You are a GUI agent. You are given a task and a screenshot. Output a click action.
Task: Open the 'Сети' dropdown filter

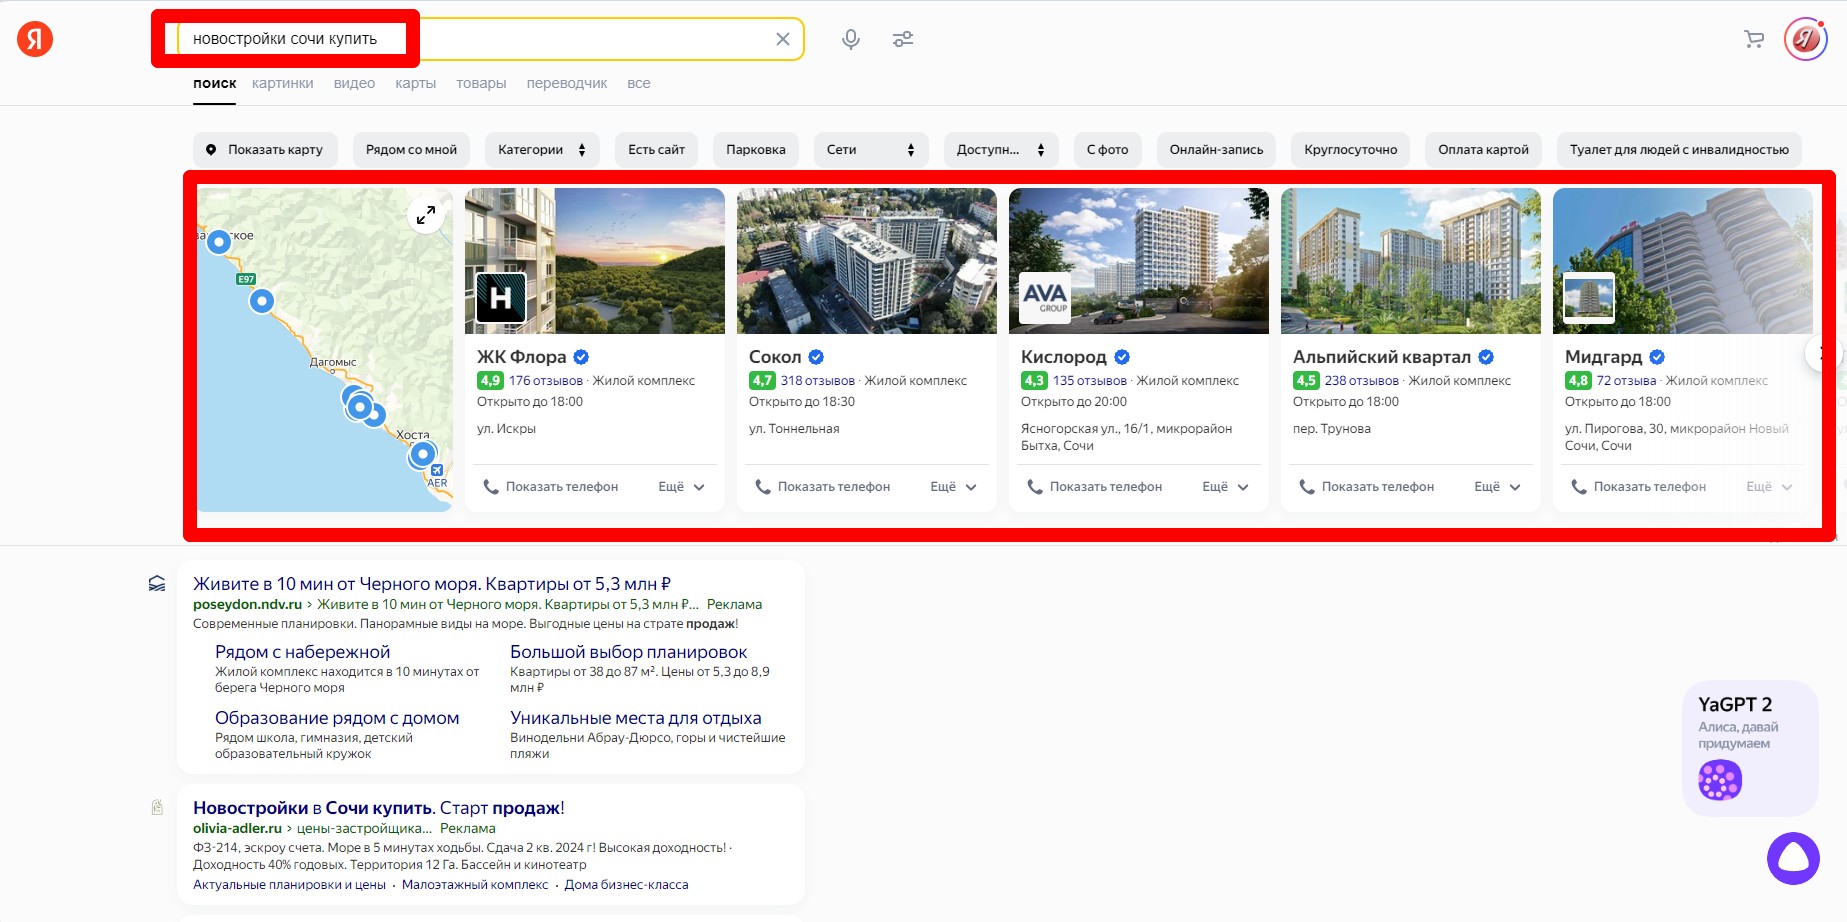(870, 150)
